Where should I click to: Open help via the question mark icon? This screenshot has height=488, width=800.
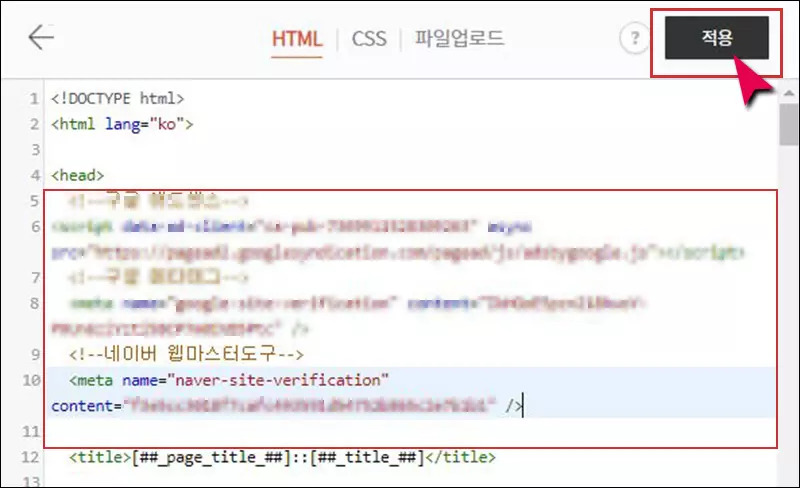tap(634, 38)
